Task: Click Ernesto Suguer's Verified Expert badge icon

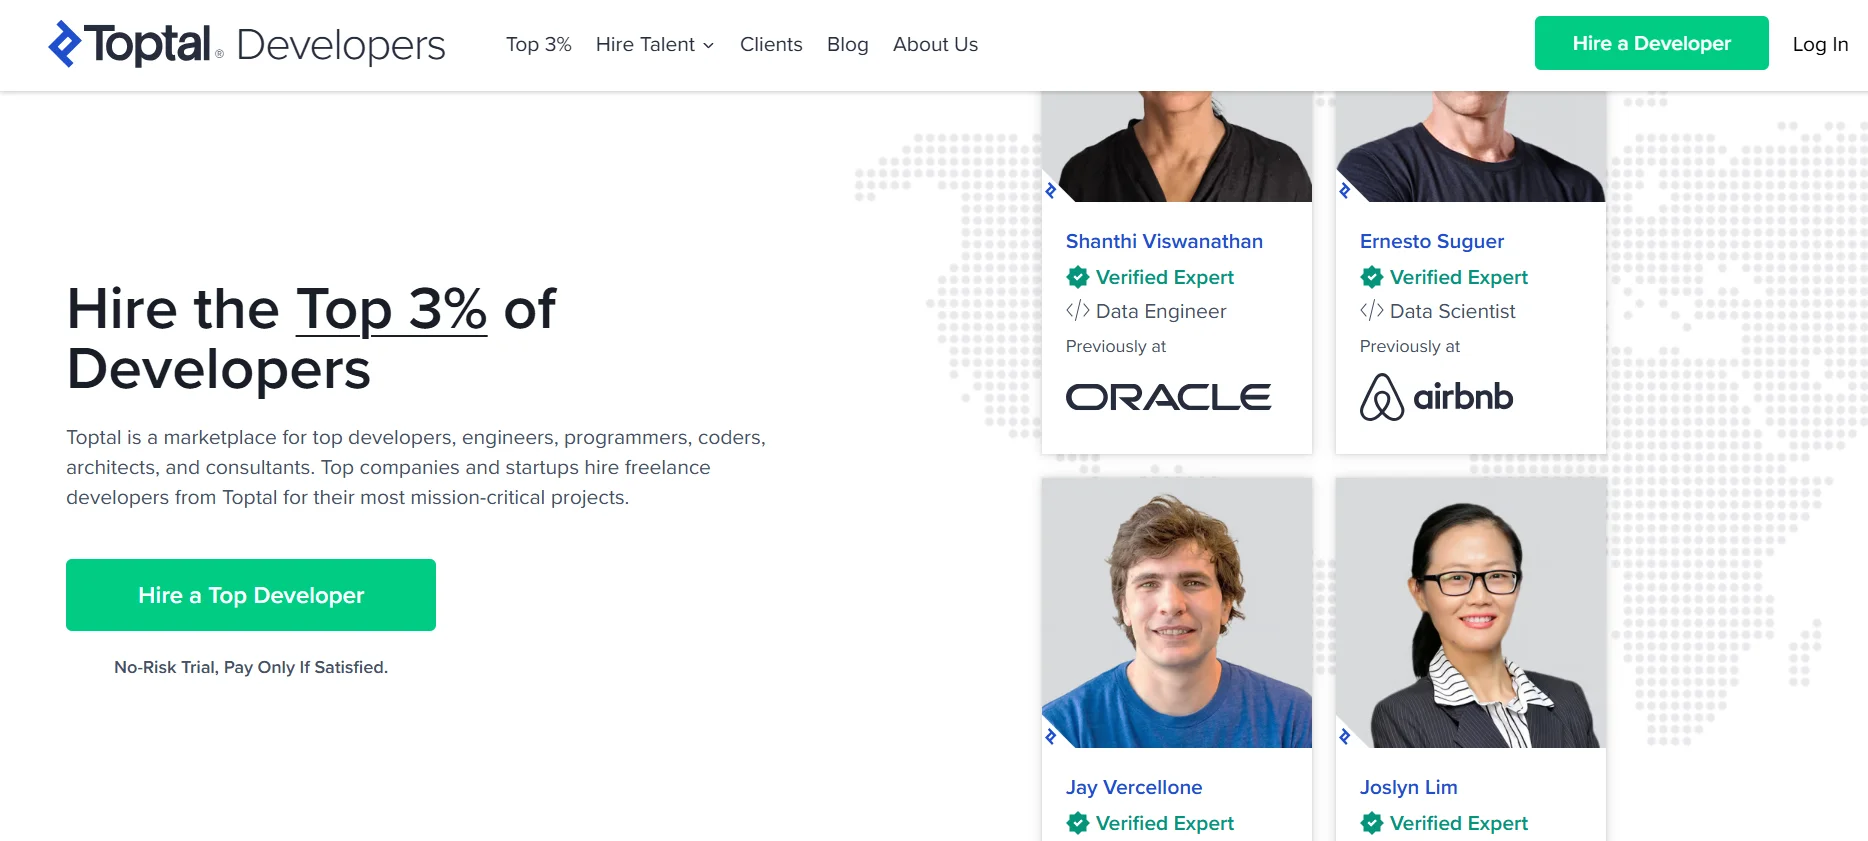Action: pyautogui.click(x=1372, y=277)
